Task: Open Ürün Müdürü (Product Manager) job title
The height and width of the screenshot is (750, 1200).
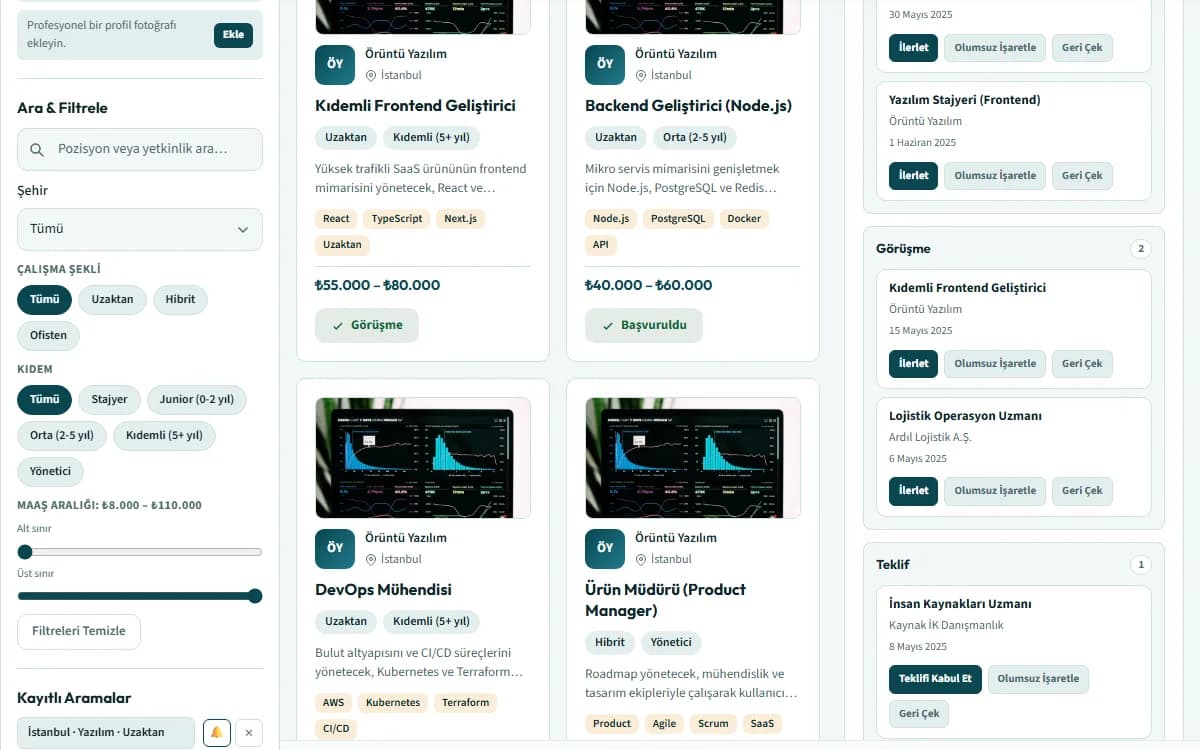Action: 665,600
